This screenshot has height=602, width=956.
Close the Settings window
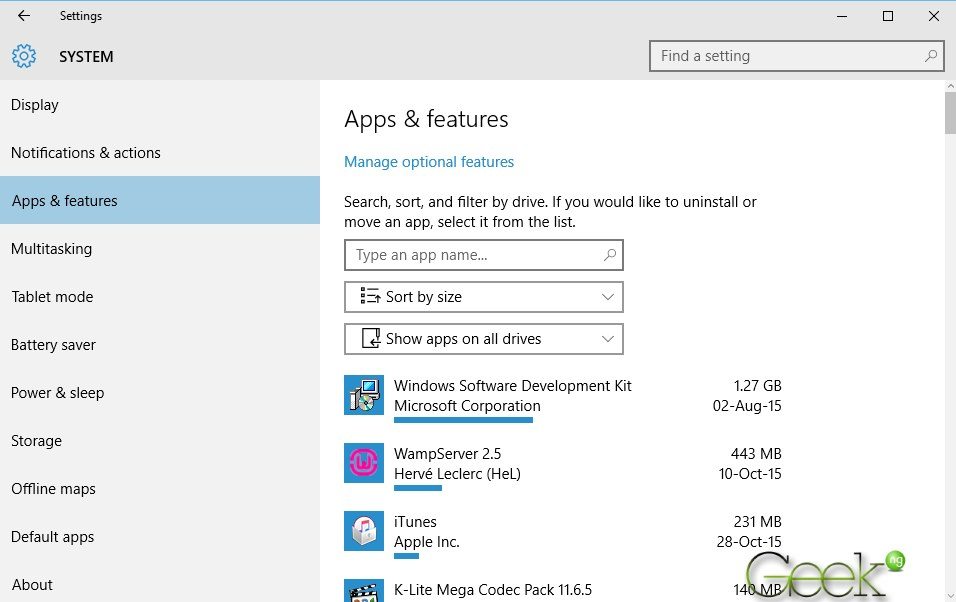[933, 16]
